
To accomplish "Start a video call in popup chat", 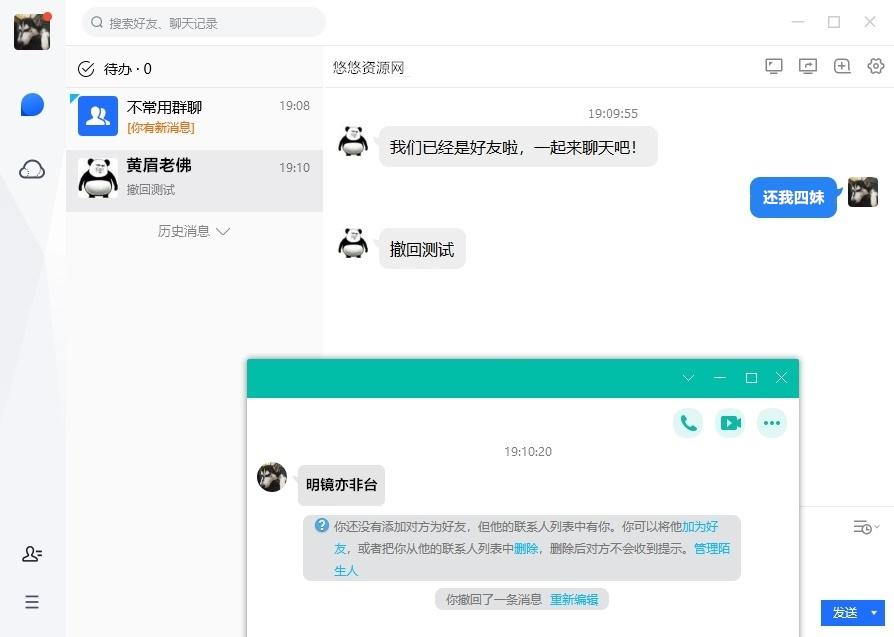I will click(x=731, y=423).
